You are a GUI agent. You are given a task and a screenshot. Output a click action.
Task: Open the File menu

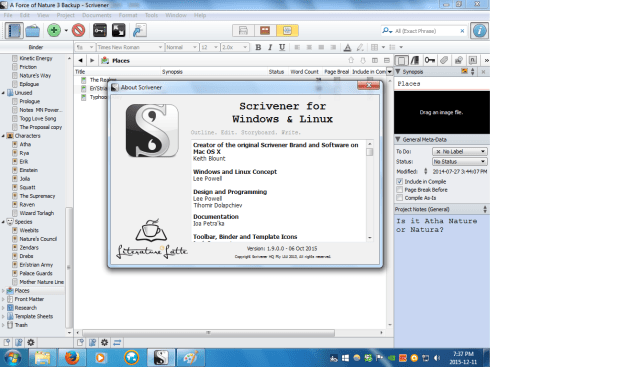[8, 15]
